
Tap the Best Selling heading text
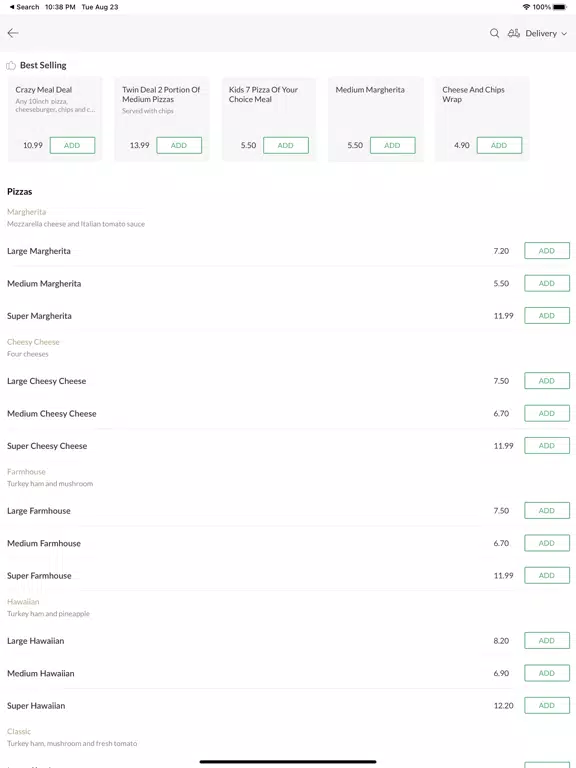(x=43, y=65)
